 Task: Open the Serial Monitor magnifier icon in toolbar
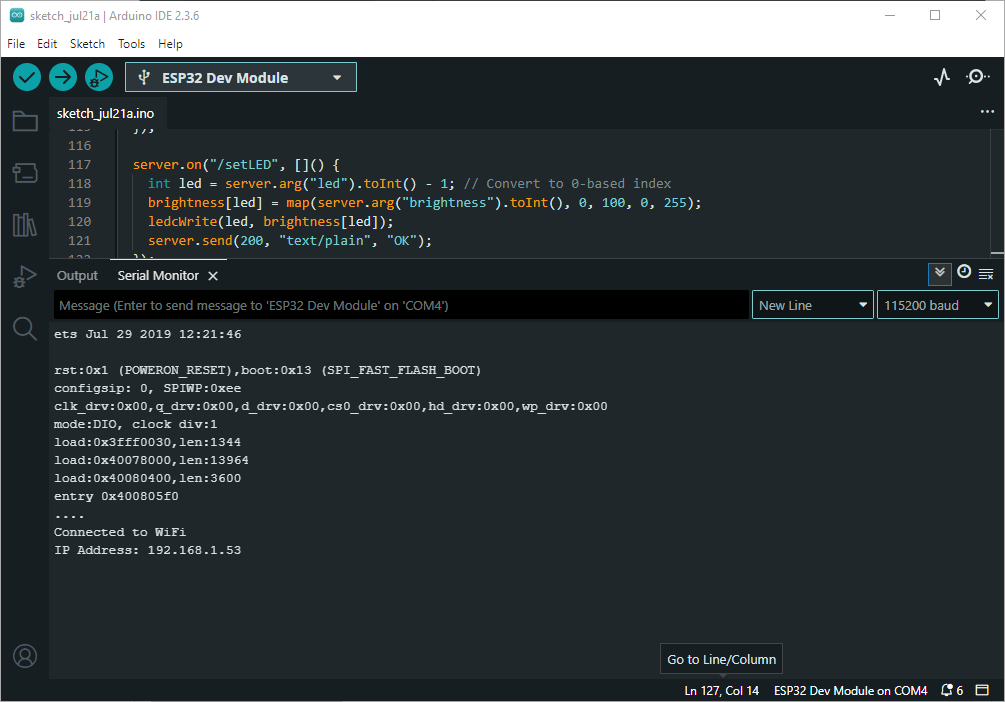[x=977, y=78]
